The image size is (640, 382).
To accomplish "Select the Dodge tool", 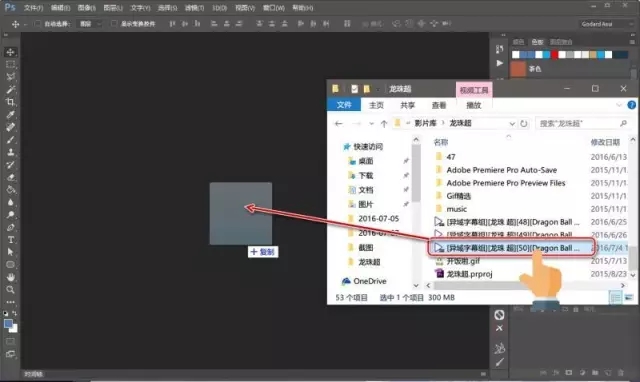I will (11, 215).
